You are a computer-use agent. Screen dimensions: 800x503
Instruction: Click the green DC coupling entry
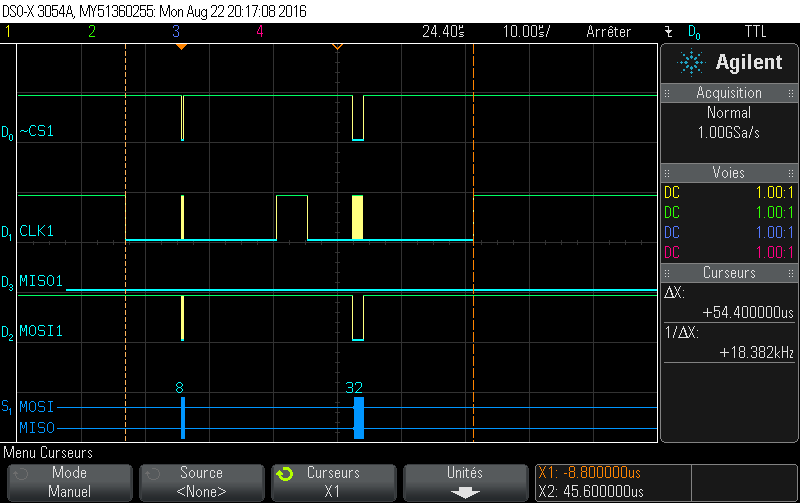pos(672,213)
